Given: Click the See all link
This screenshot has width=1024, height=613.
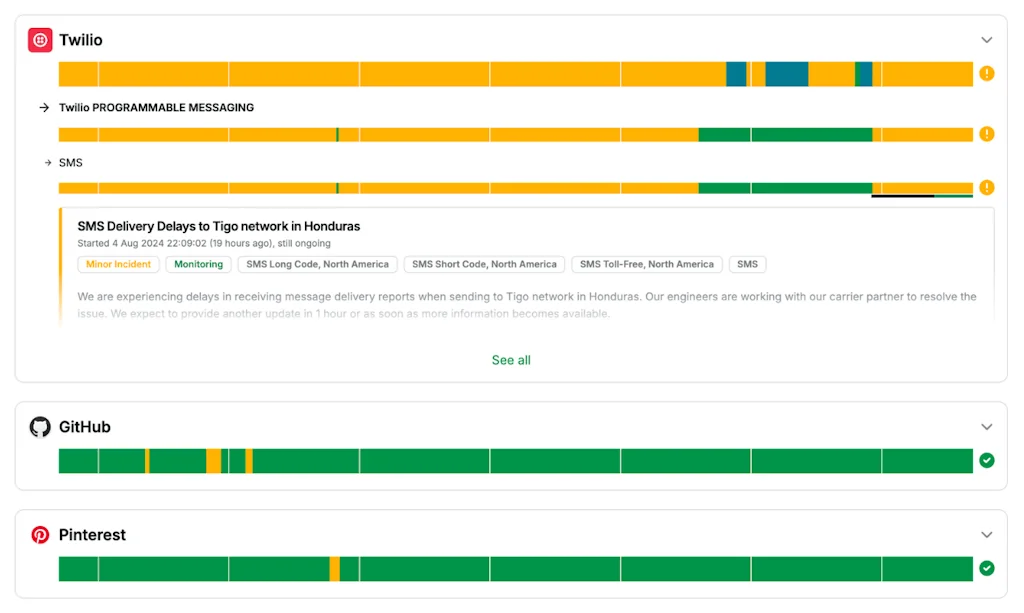Looking at the screenshot, I should point(511,360).
